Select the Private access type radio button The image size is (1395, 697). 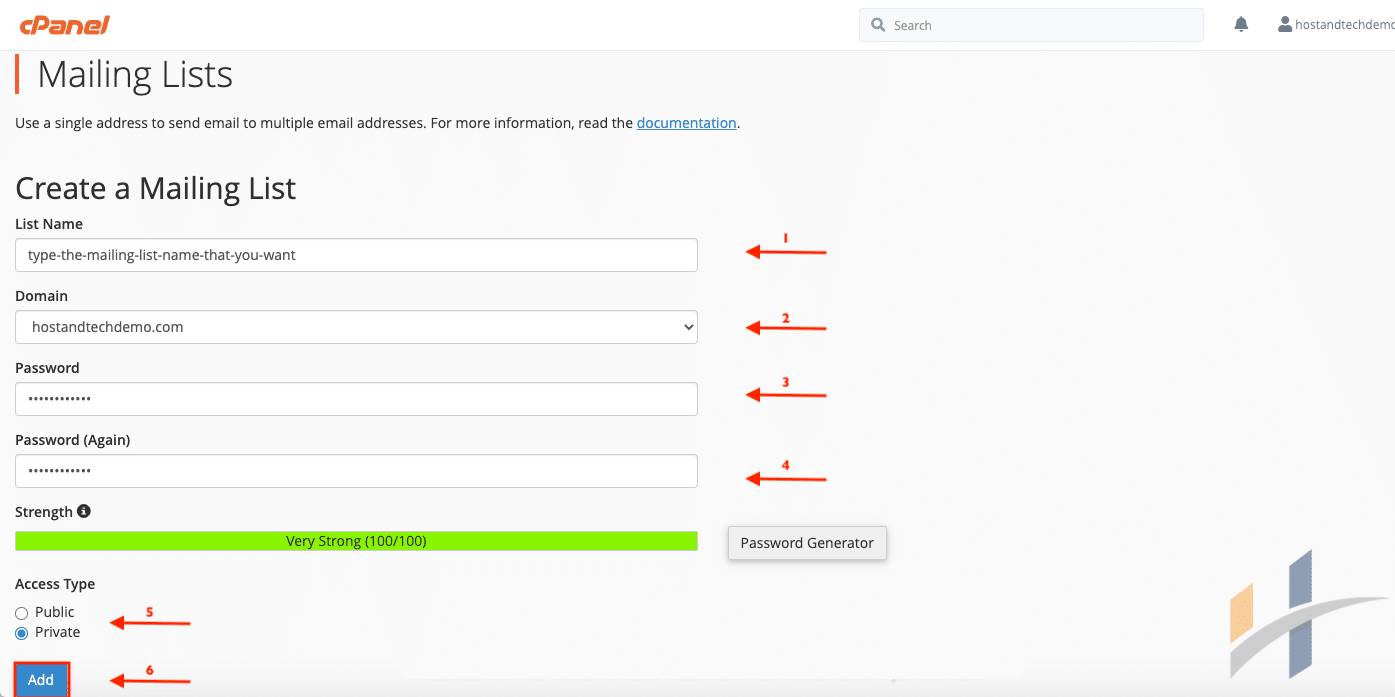pyautogui.click(x=21, y=632)
